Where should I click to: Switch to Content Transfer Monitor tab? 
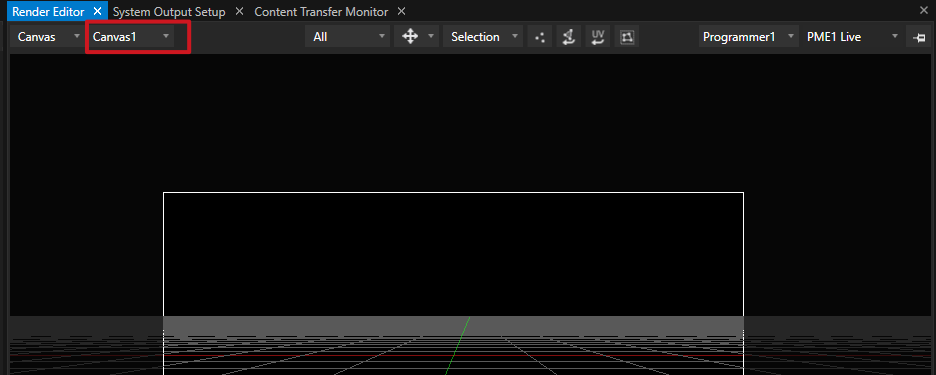(x=321, y=12)
